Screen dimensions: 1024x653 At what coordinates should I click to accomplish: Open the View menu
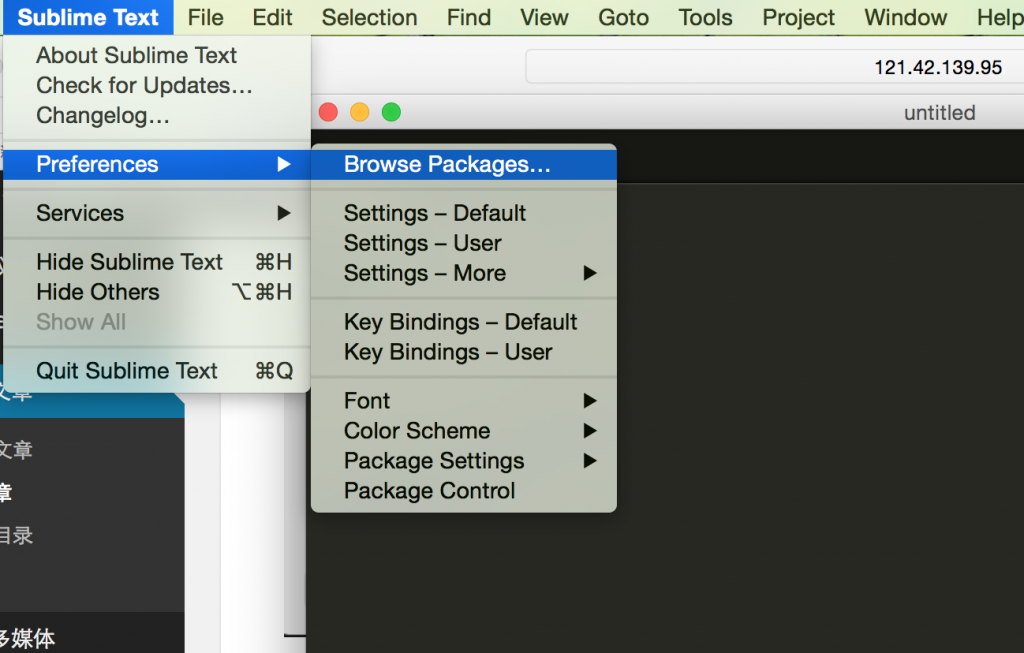[x=545, y=18]
